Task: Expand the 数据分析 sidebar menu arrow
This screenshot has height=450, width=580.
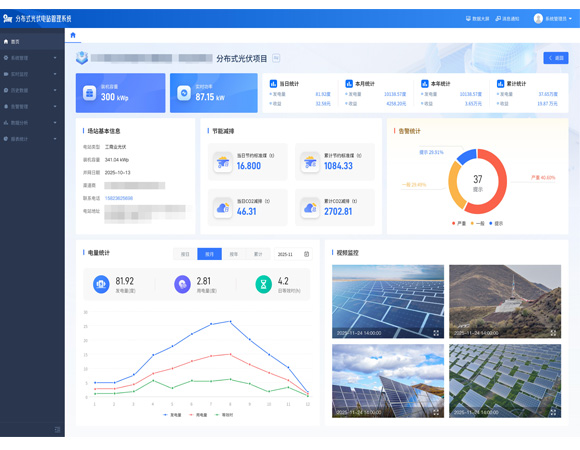Action: [55, 123]
